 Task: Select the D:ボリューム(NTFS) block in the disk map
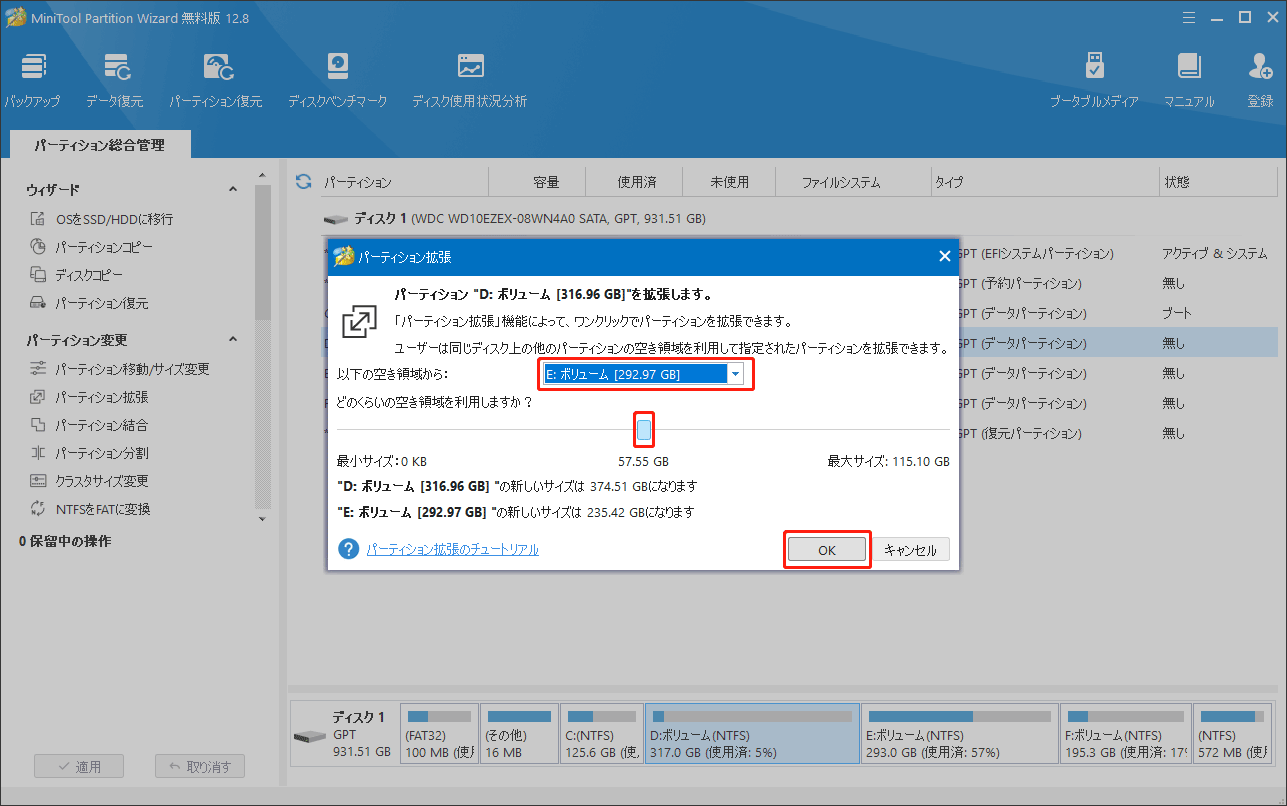[x=752, y=734]
